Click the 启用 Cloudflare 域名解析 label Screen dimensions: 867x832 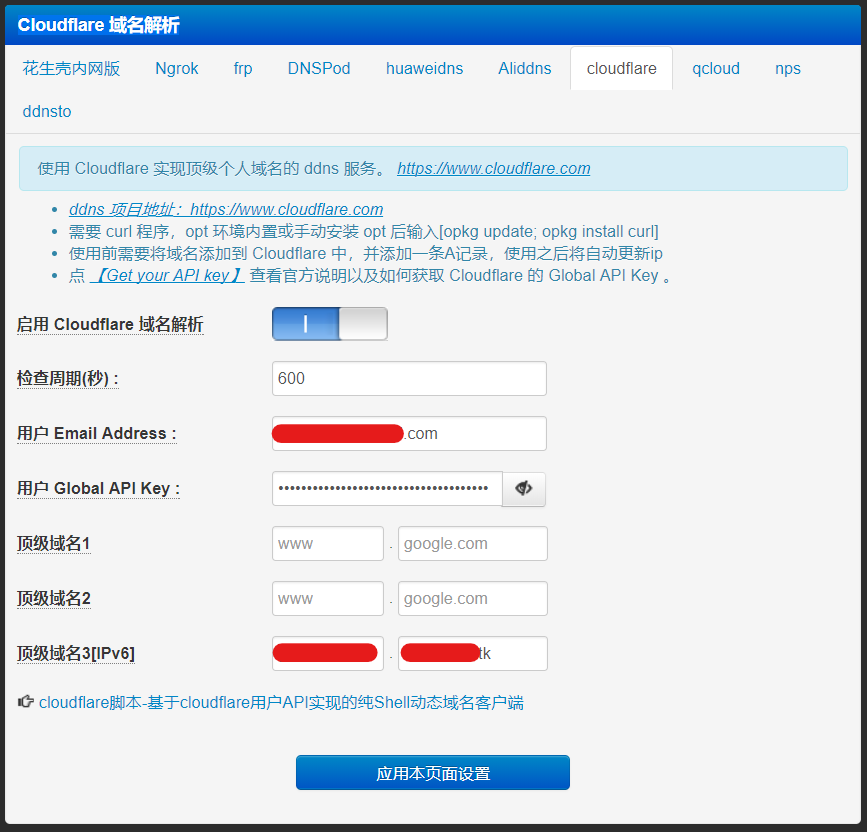coord(110,325)
